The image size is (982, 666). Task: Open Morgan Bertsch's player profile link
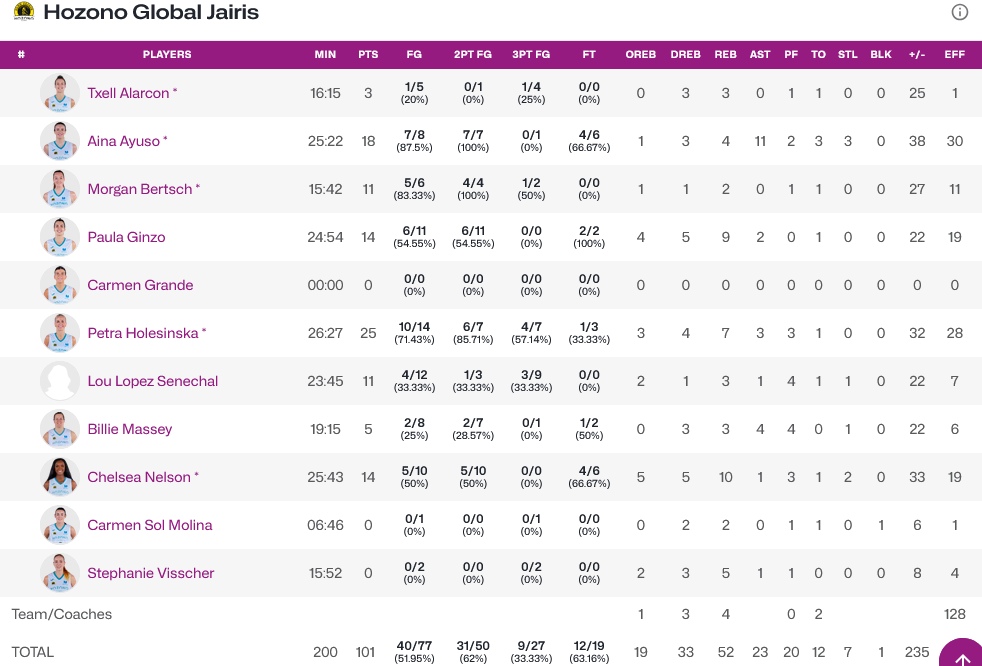(x=139, y=189)
